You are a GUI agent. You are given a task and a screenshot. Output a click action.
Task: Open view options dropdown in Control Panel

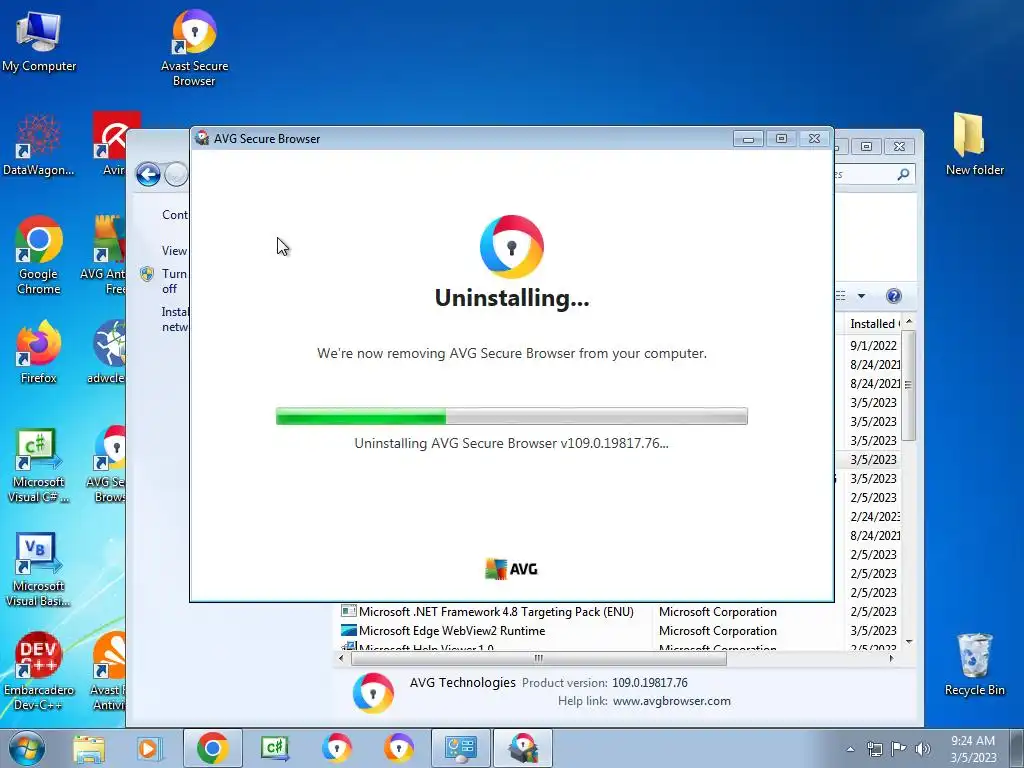(861, 296)
